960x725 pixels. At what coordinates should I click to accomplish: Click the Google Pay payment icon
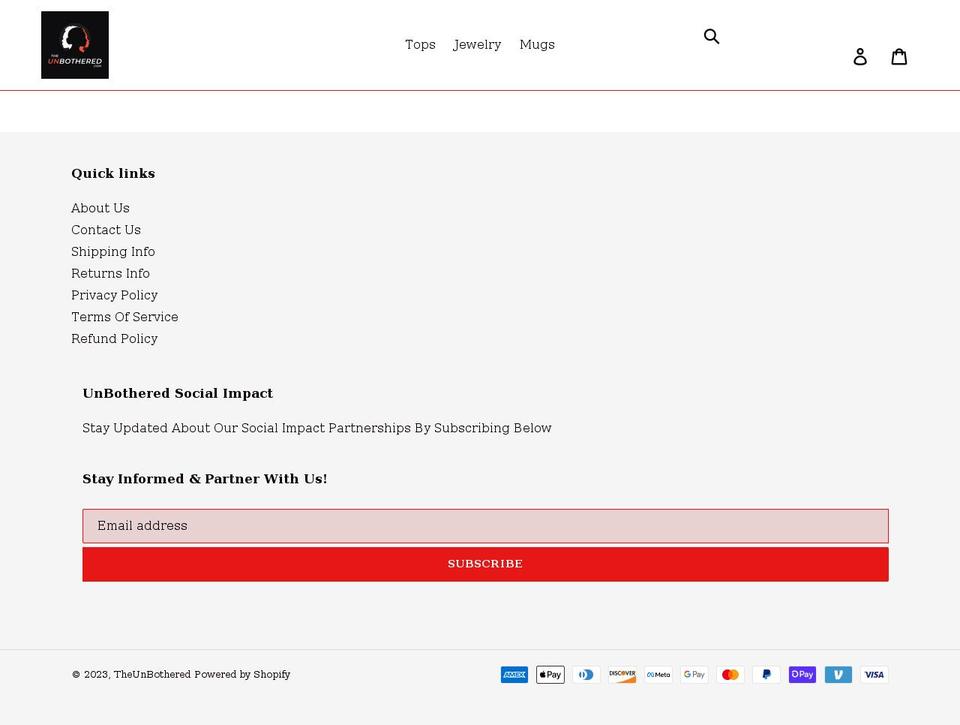pos(694,675)
